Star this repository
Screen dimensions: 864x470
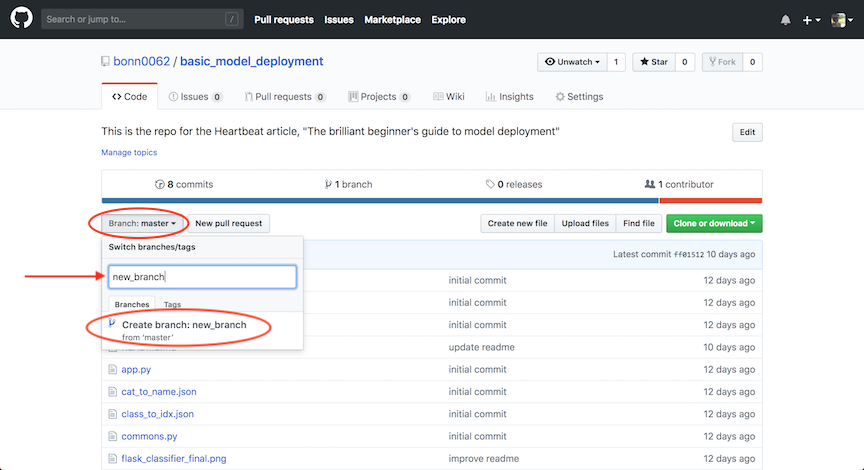pyautogui.click(x=653, y=62)
